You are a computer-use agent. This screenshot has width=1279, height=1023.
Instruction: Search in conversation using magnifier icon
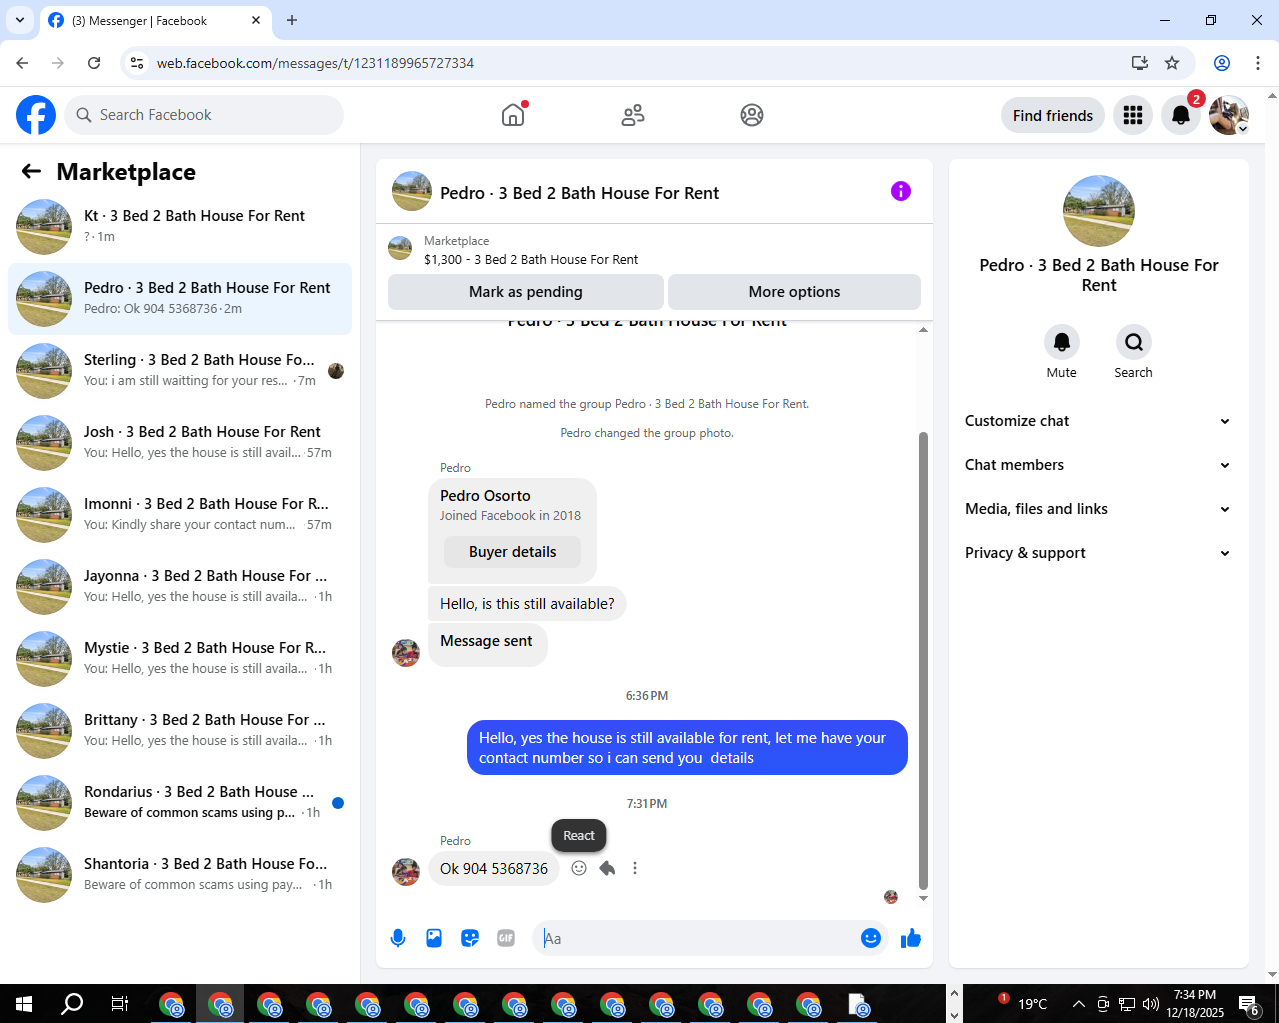(x=1134, y=342)
